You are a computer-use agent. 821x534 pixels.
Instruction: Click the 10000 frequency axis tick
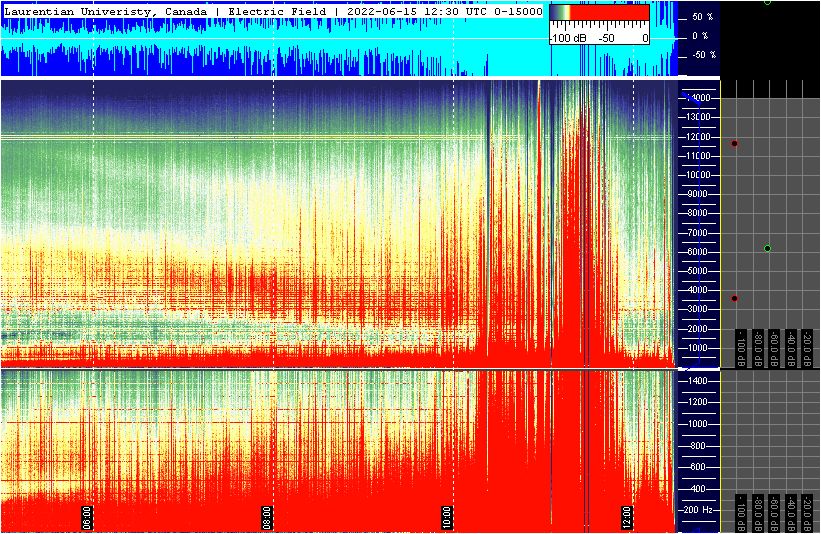(696, 175)
